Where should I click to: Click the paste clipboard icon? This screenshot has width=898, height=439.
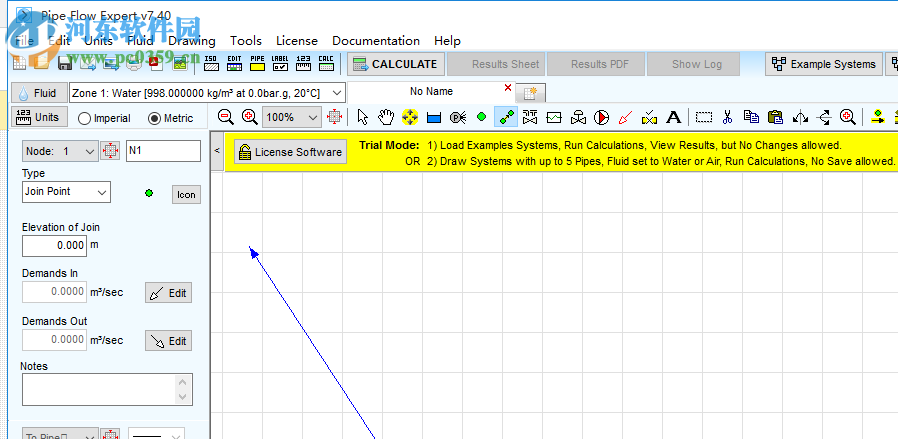point(775,117)
